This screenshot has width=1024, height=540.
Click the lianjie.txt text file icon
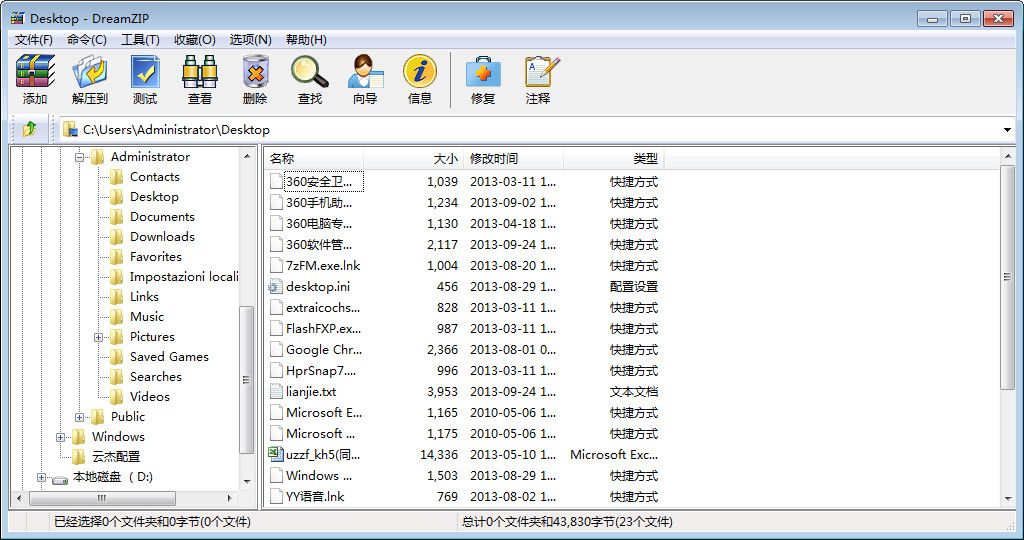coord(276,392)
